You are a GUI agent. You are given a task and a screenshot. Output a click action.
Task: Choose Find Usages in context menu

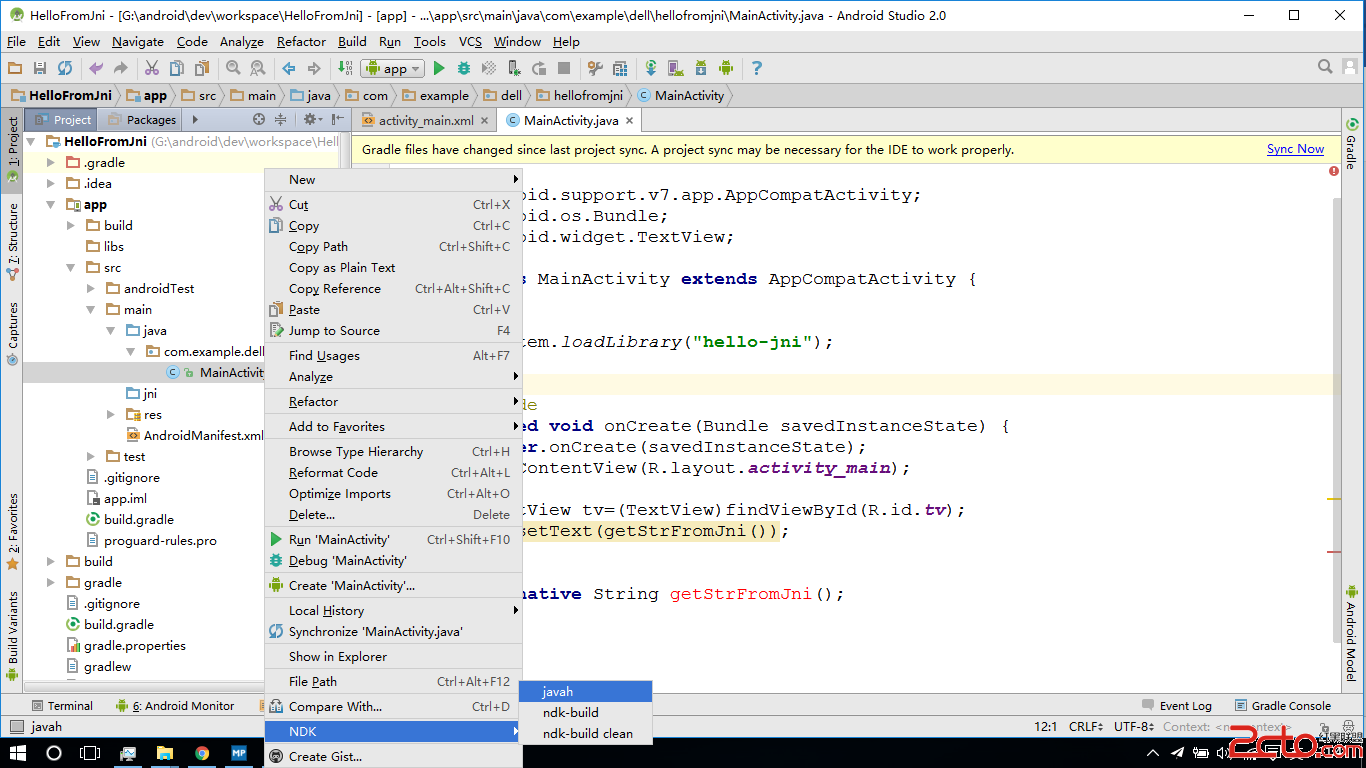pyautogui.click(x=393, y=355)
